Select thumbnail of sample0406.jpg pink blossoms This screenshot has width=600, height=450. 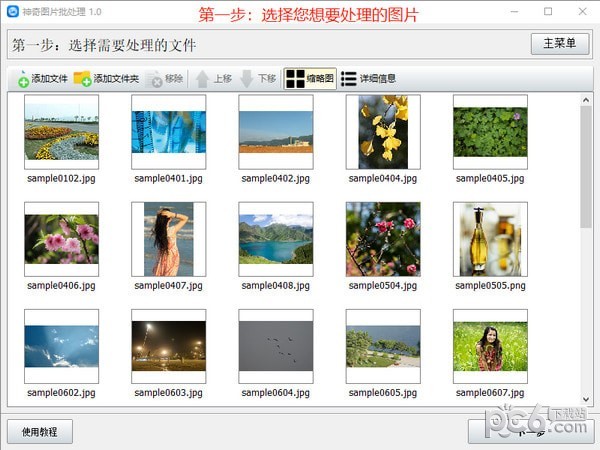pos(62,239)
